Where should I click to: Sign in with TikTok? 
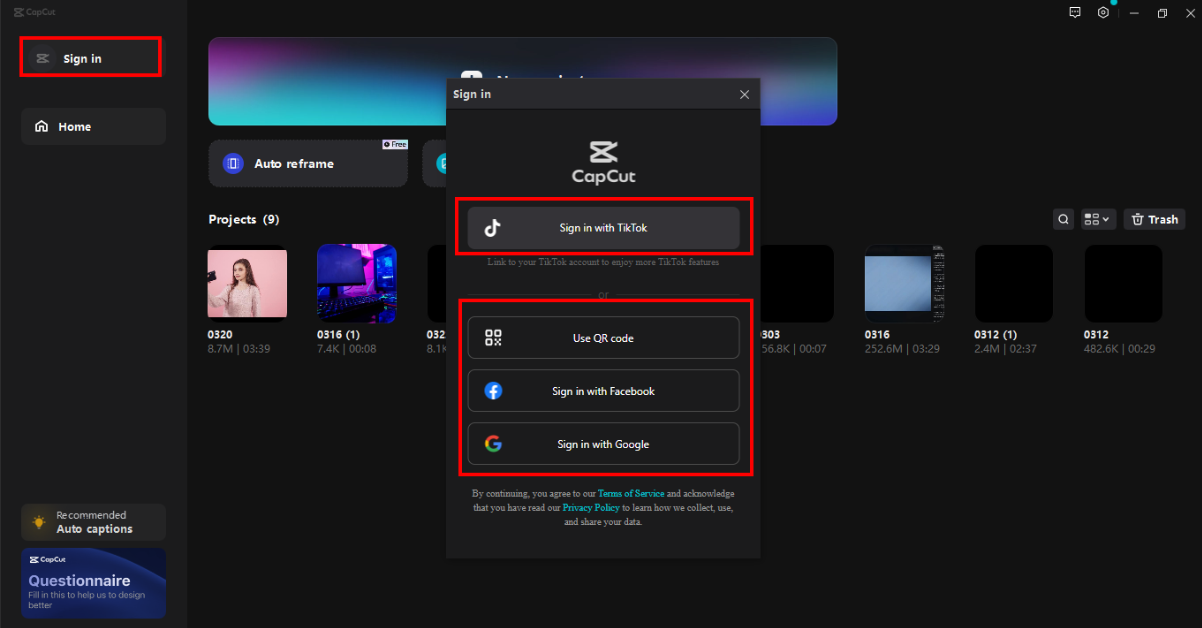click(x=603, y=228)
